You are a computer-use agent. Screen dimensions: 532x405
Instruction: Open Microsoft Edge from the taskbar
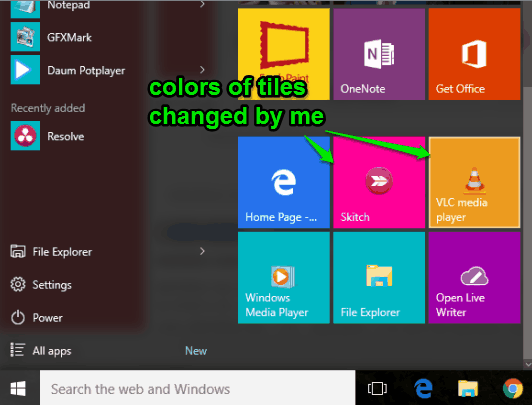pyautogui.click(x=423, y=388)
